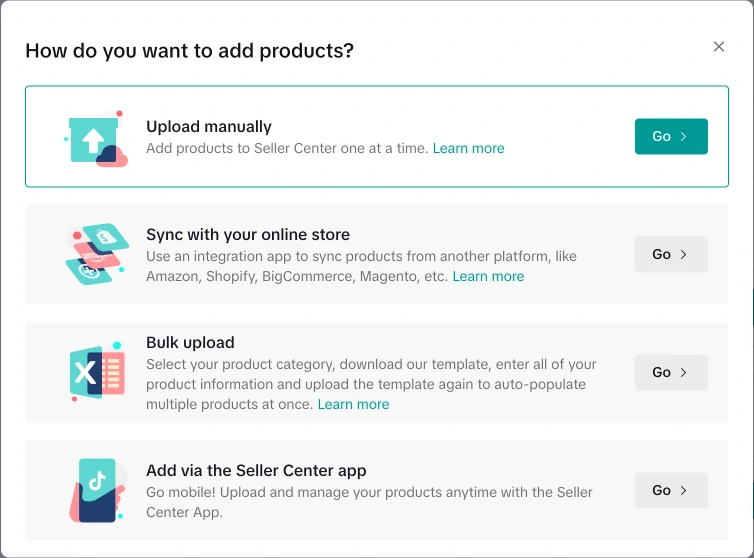This screenshot has height=558, width=754.
Task: Click the Bulk upload spreadsheet icon
Action: [97, 372]
